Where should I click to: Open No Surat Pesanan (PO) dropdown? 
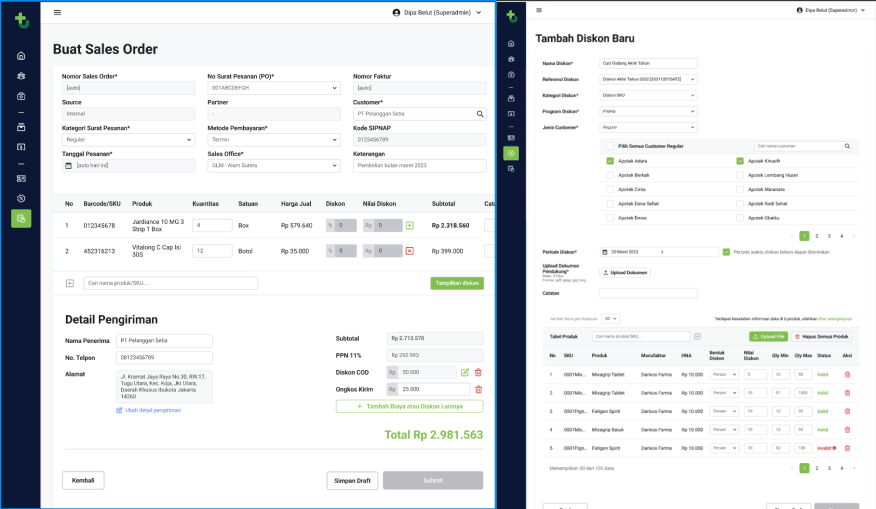coord(274,88)
